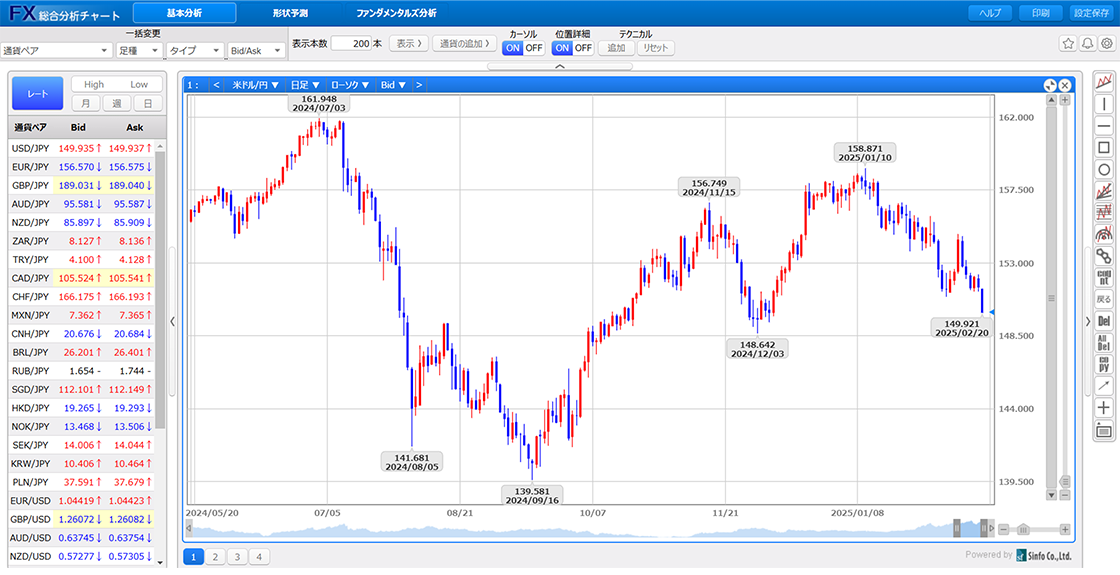Open the 通貨ペア dropdown

click(x=56, y=51)
